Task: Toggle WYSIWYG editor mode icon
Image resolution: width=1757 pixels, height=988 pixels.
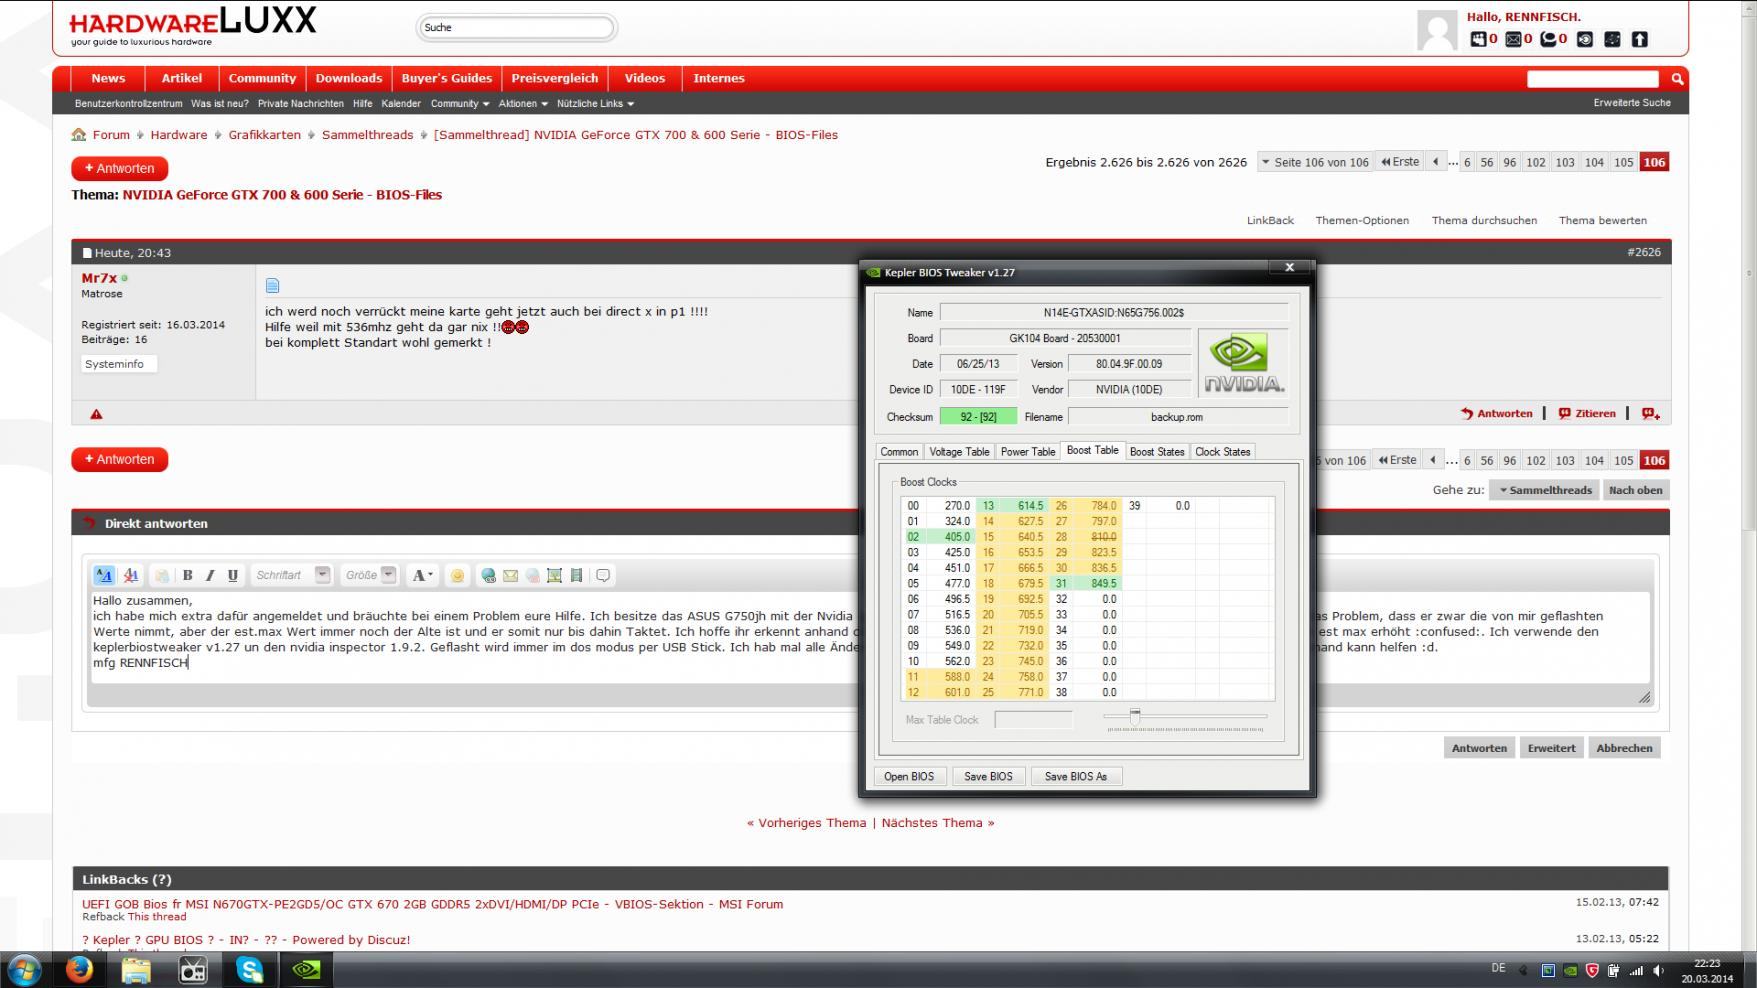Action: click(104, 575)
